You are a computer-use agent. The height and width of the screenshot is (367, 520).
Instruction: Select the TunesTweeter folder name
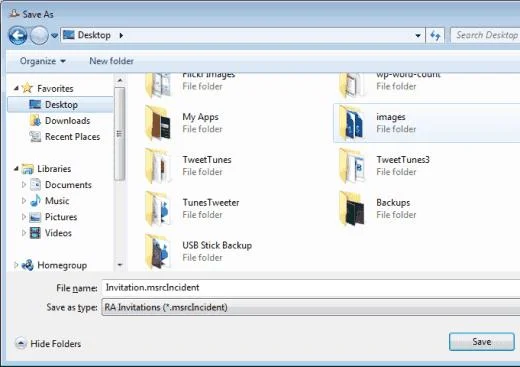click(x=211, y=203)
